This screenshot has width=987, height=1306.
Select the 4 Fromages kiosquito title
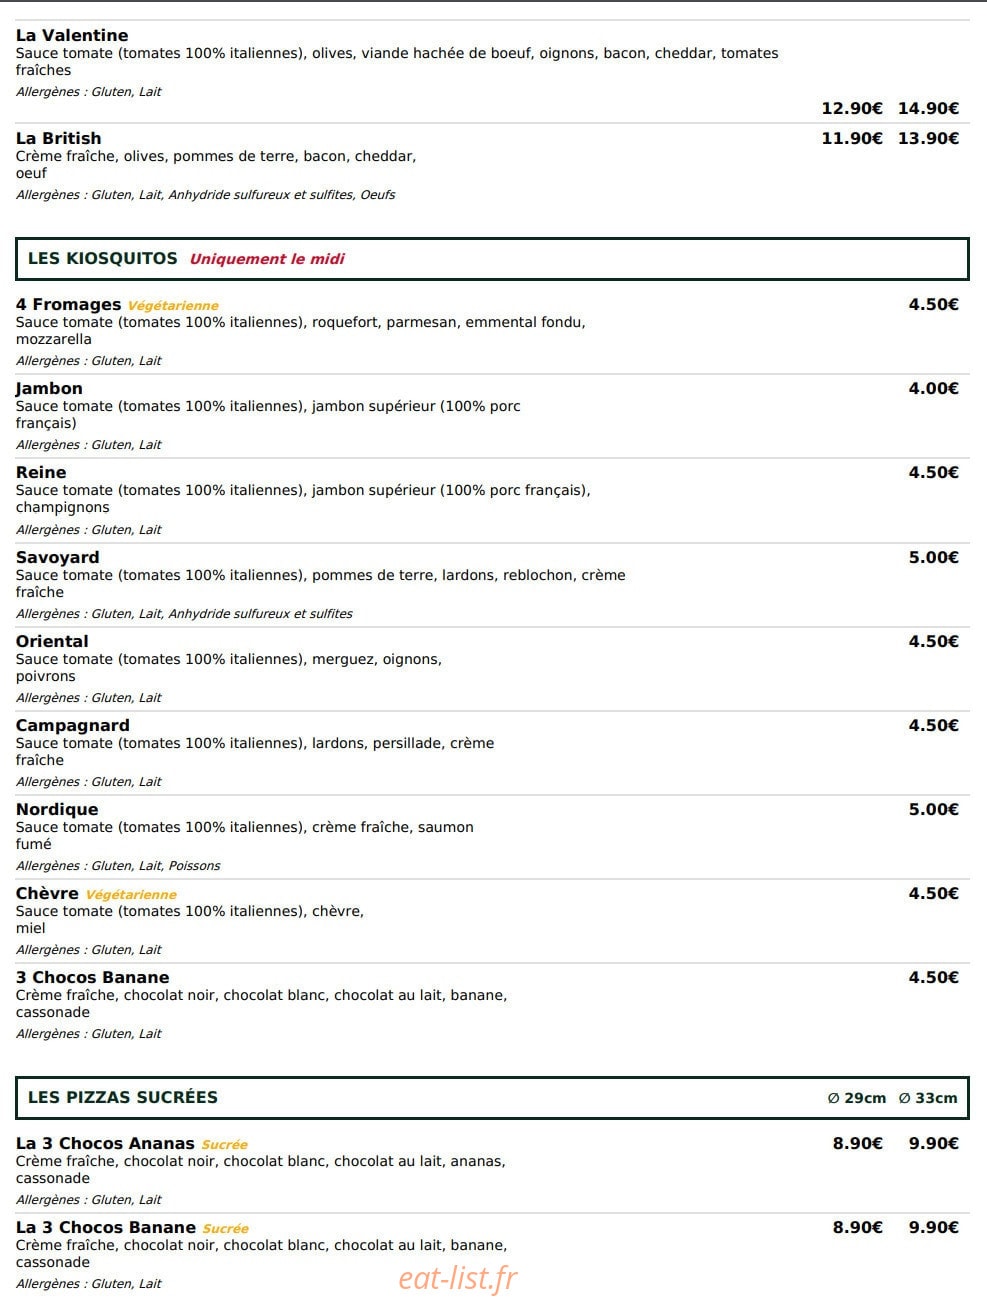point(68,304)
